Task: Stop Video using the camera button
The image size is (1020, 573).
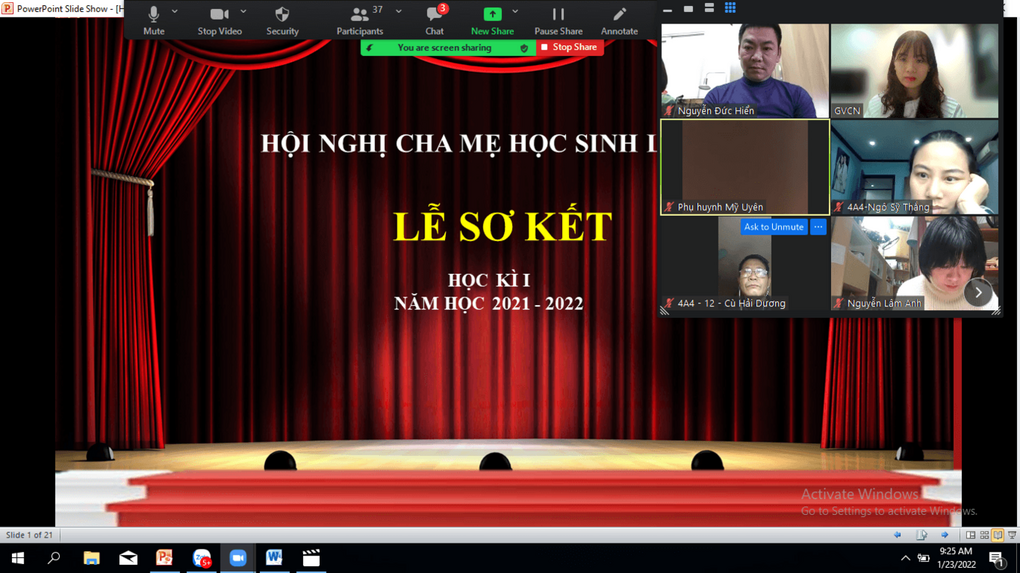Action: click(219, 20)
